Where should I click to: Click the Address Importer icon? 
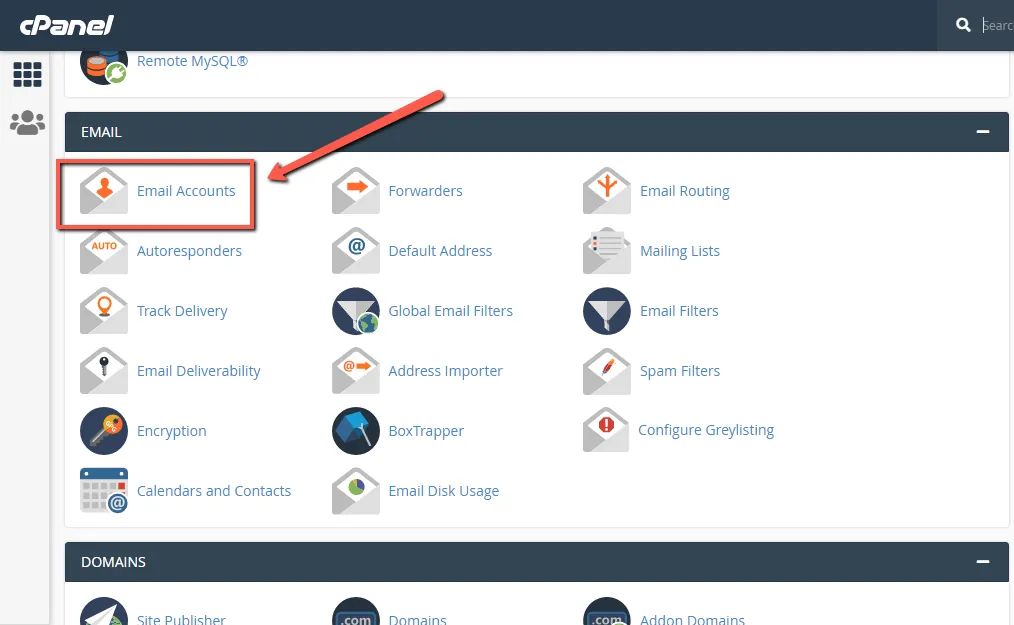click(356, 371)
